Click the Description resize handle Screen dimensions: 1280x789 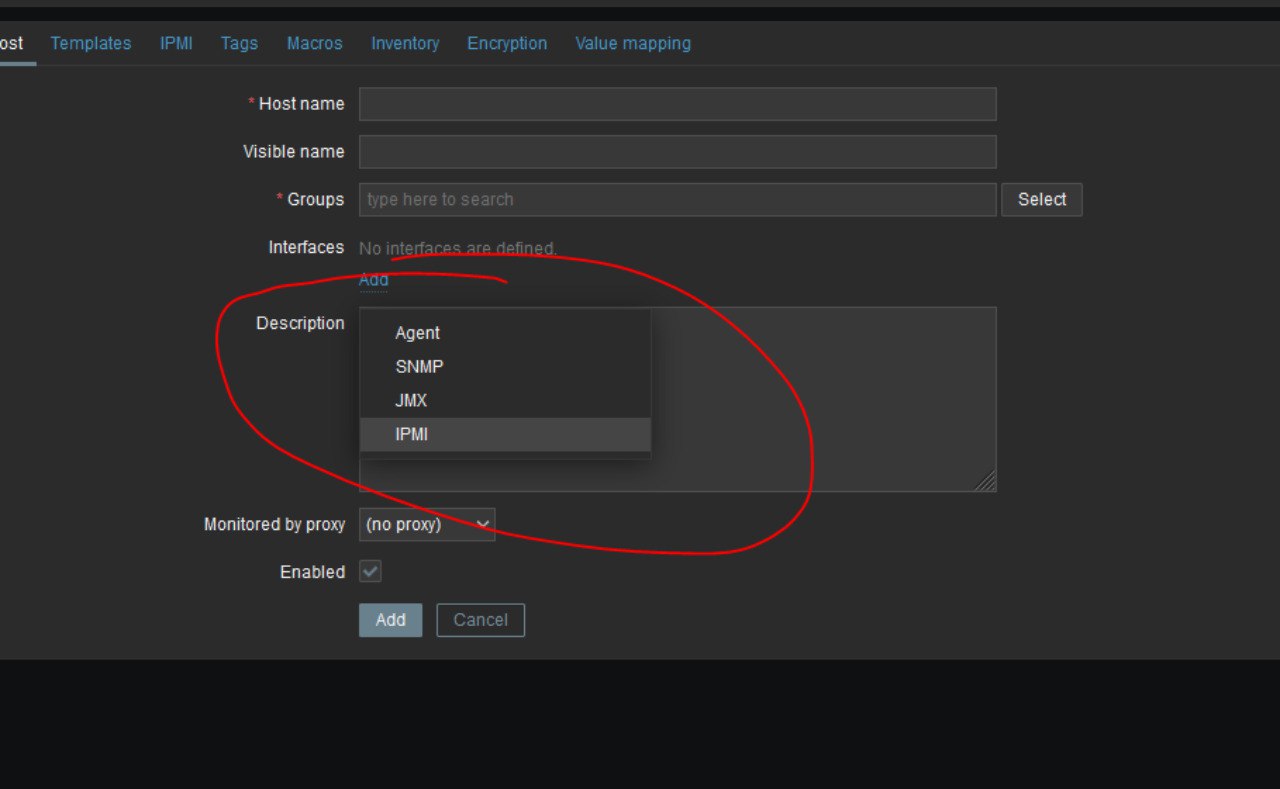click(x=986, y=481)
